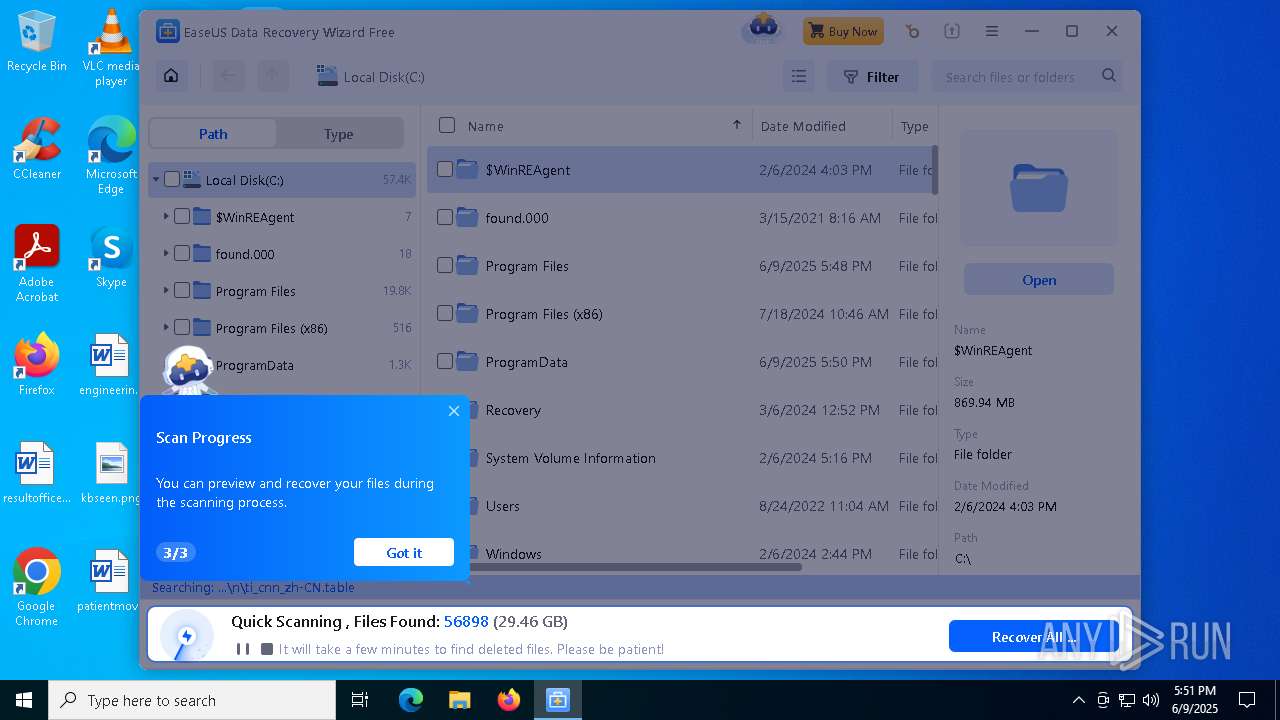Viewport: 1280px width, 720px height.
Task: Check the Local Disk(C:) tree checkbox
Action: tap(172, 180)
